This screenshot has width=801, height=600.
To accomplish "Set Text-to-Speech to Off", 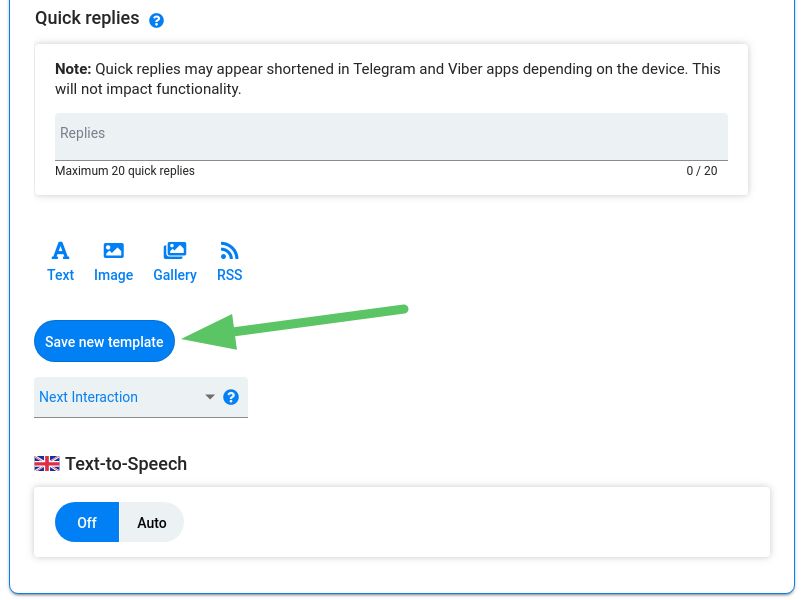I will (x=87, y=522).
